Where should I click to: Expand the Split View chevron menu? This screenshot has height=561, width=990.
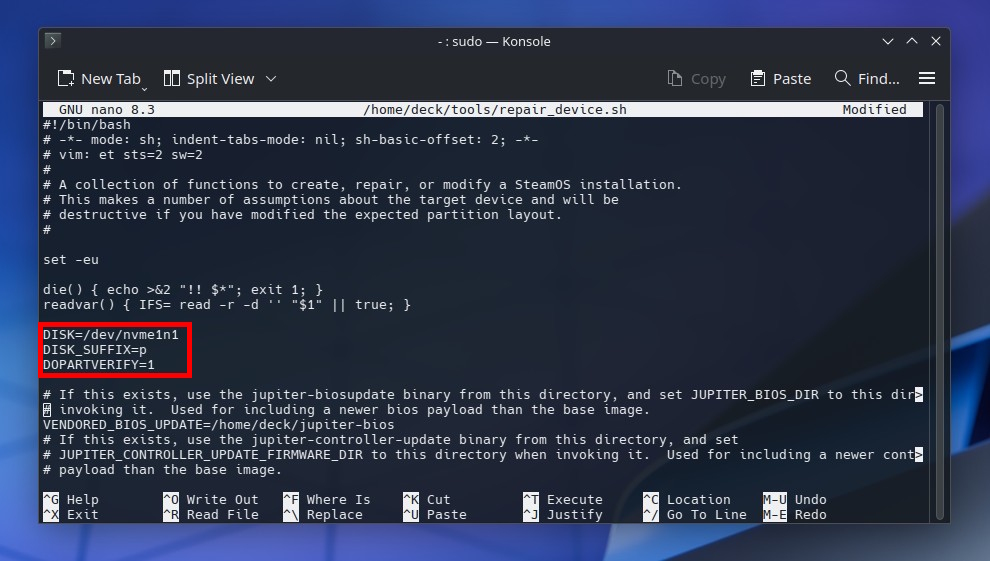pyautogui.click(x=271, y=79)
